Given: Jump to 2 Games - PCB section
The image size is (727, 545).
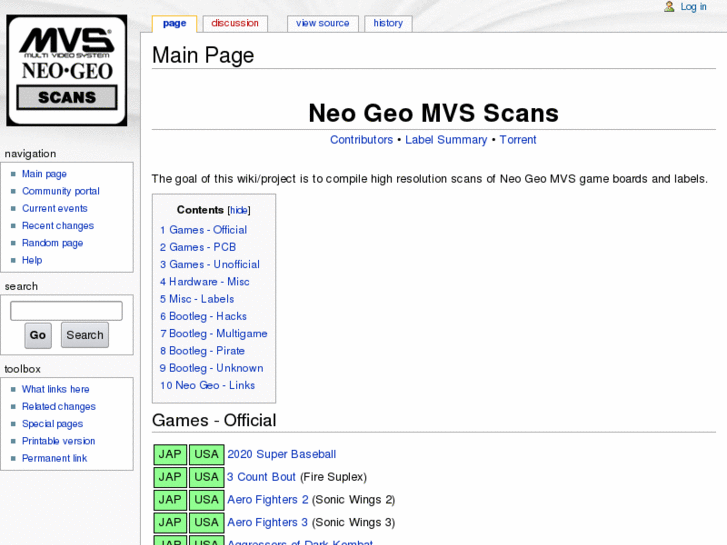Looking at the screenshot, I should pos(198,247).
